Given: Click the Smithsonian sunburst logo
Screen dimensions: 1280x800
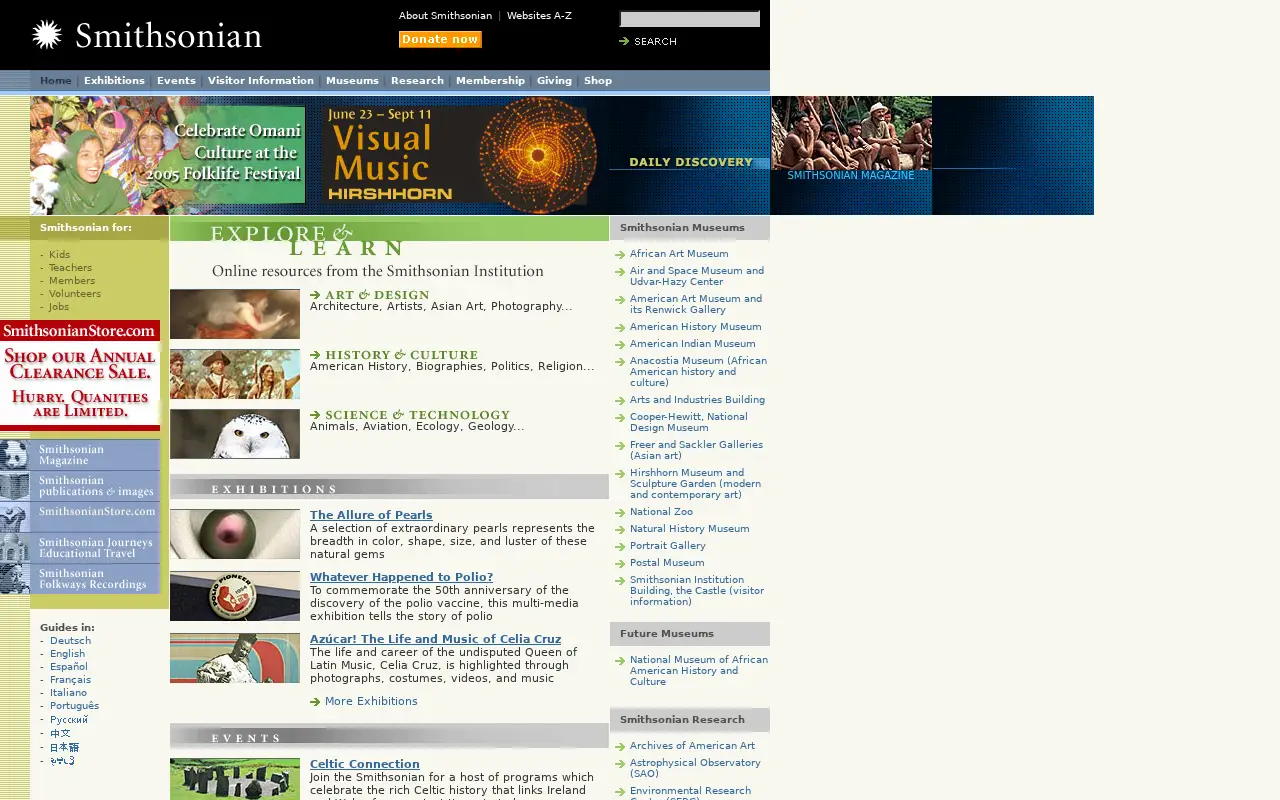Looking at the screenshot, I should point(47,35).
